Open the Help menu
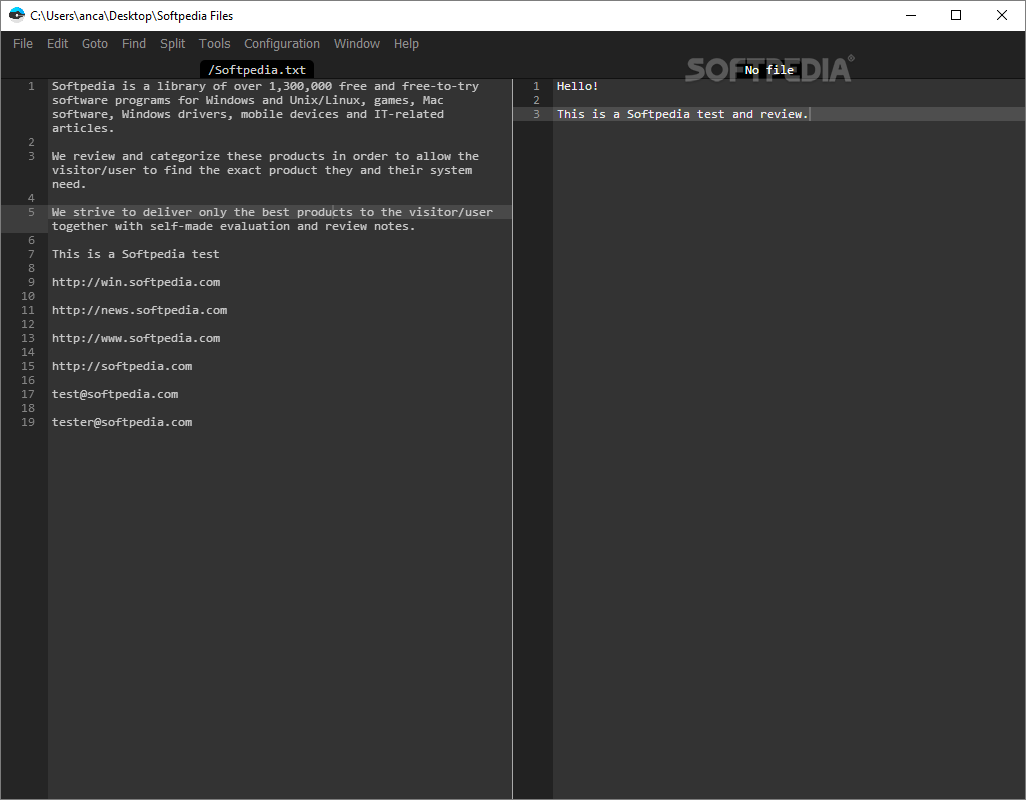Image resolution: width=1026 pixels, height=800 pixels. 406,44
